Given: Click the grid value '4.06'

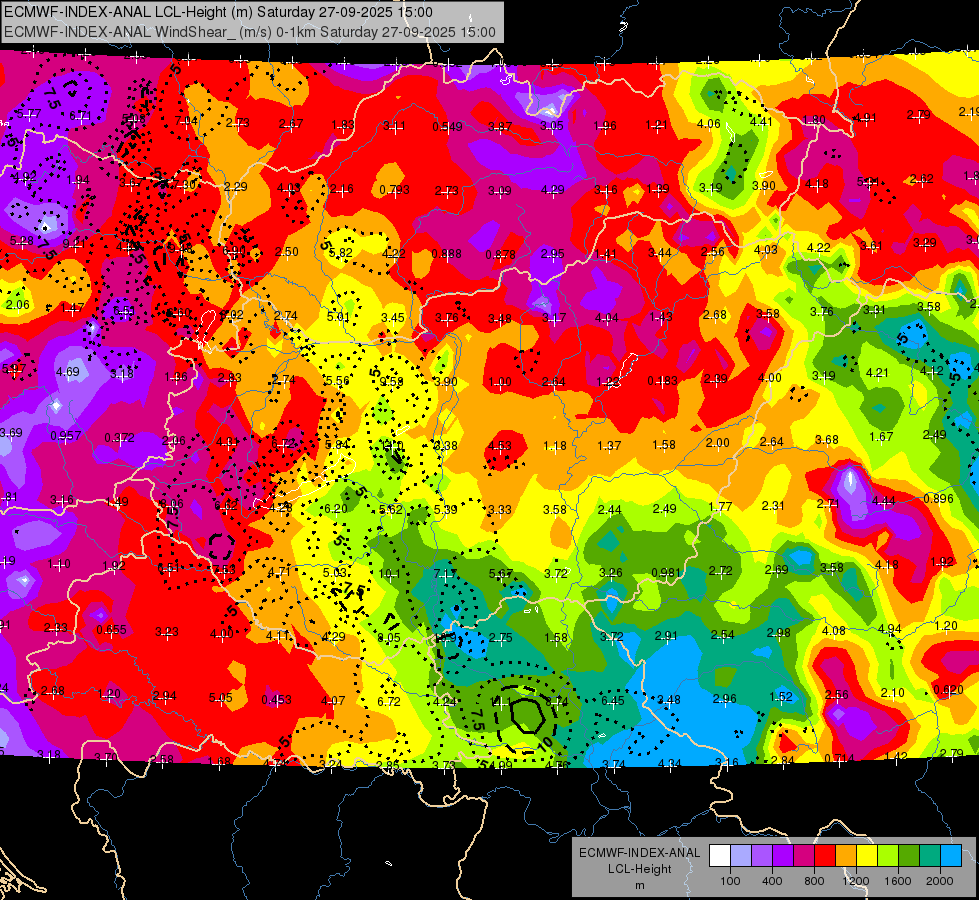Looking at the screenshot, I should coord(709,124).
